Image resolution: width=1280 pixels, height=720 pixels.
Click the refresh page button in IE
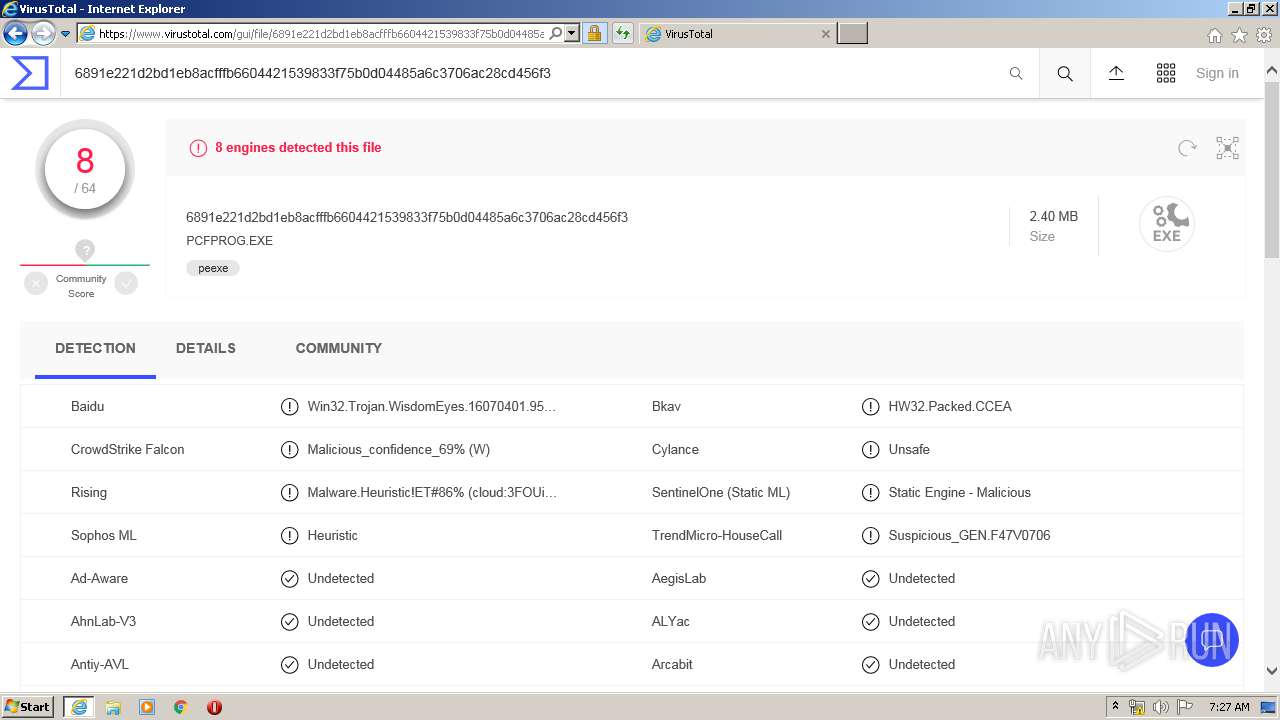(x=623, y=34)
